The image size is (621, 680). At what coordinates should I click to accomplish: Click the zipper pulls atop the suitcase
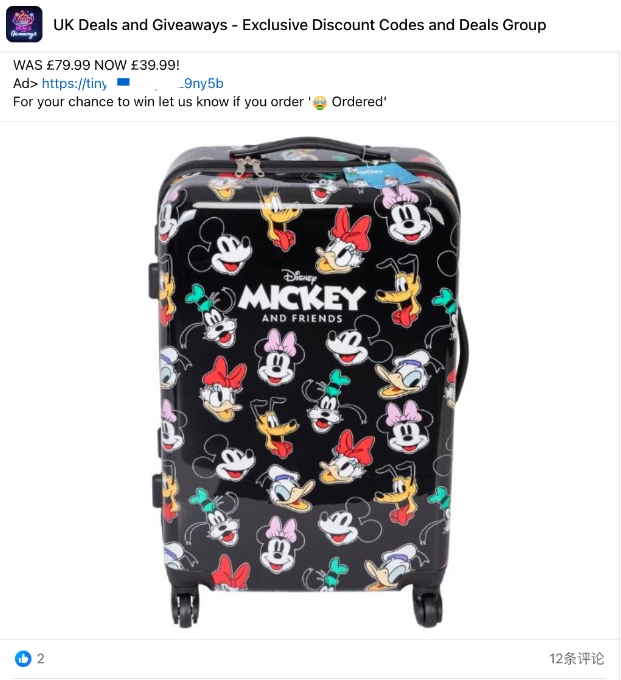(x=248, y=167)
